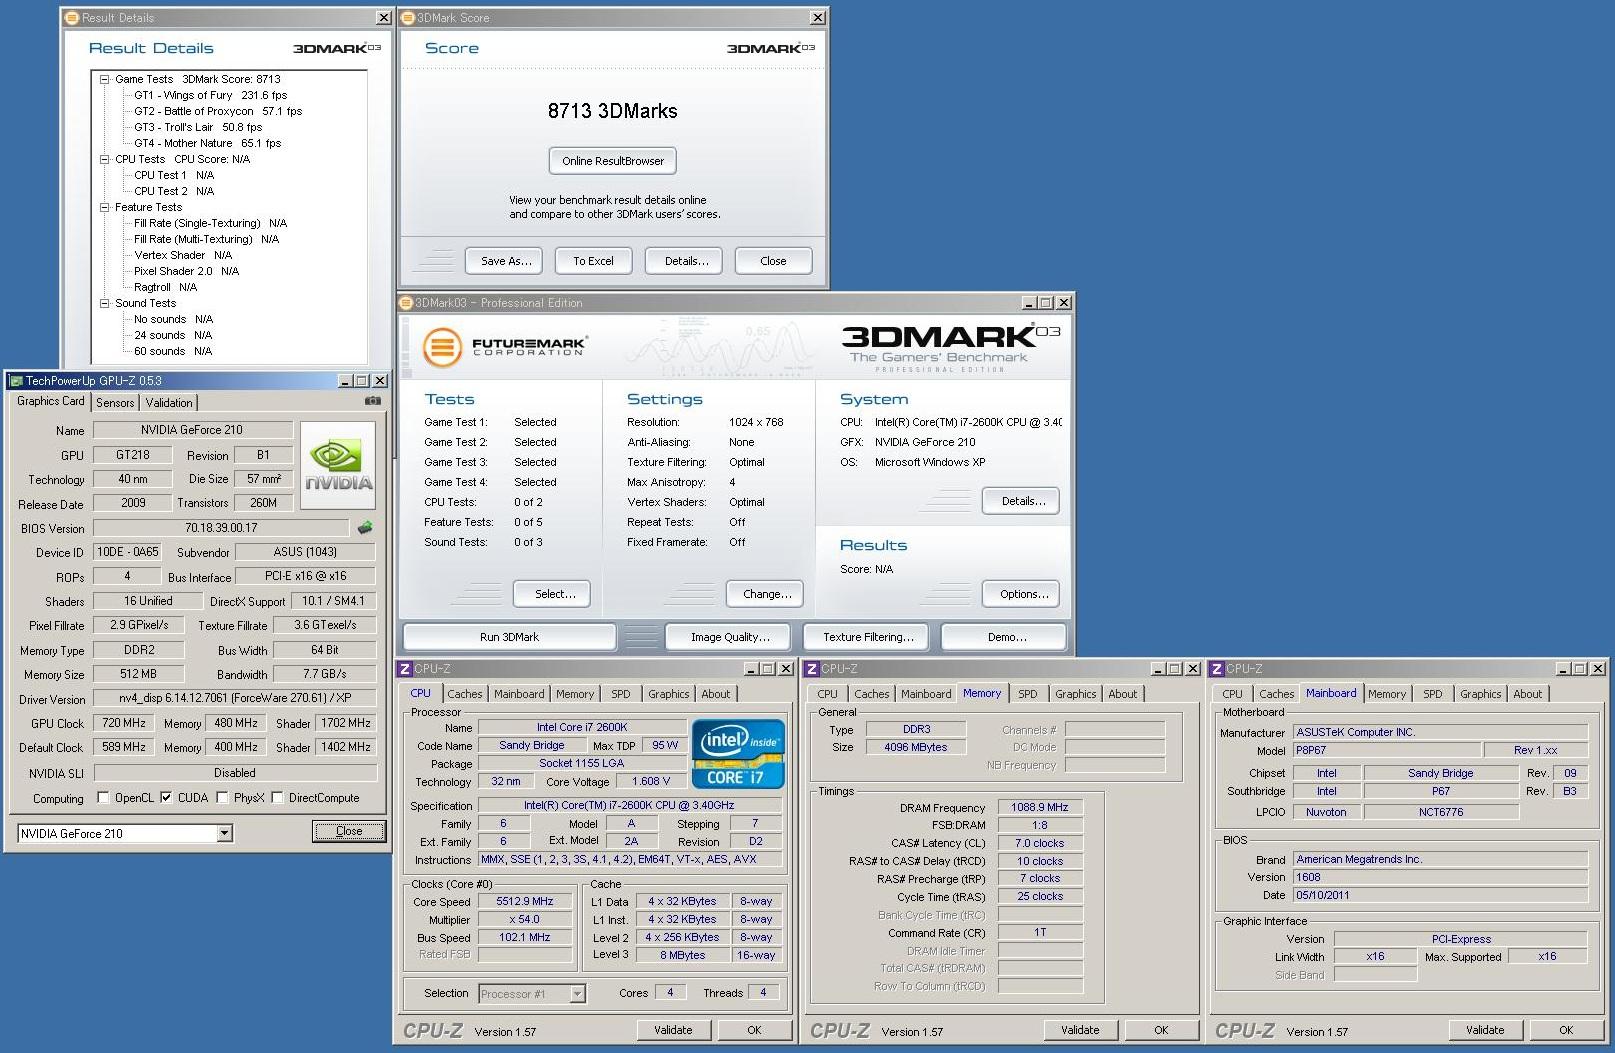Click the Image Quality... button
Image resolution: width=1615 pixels, height=1053 pixels.
tap(730, 637)
